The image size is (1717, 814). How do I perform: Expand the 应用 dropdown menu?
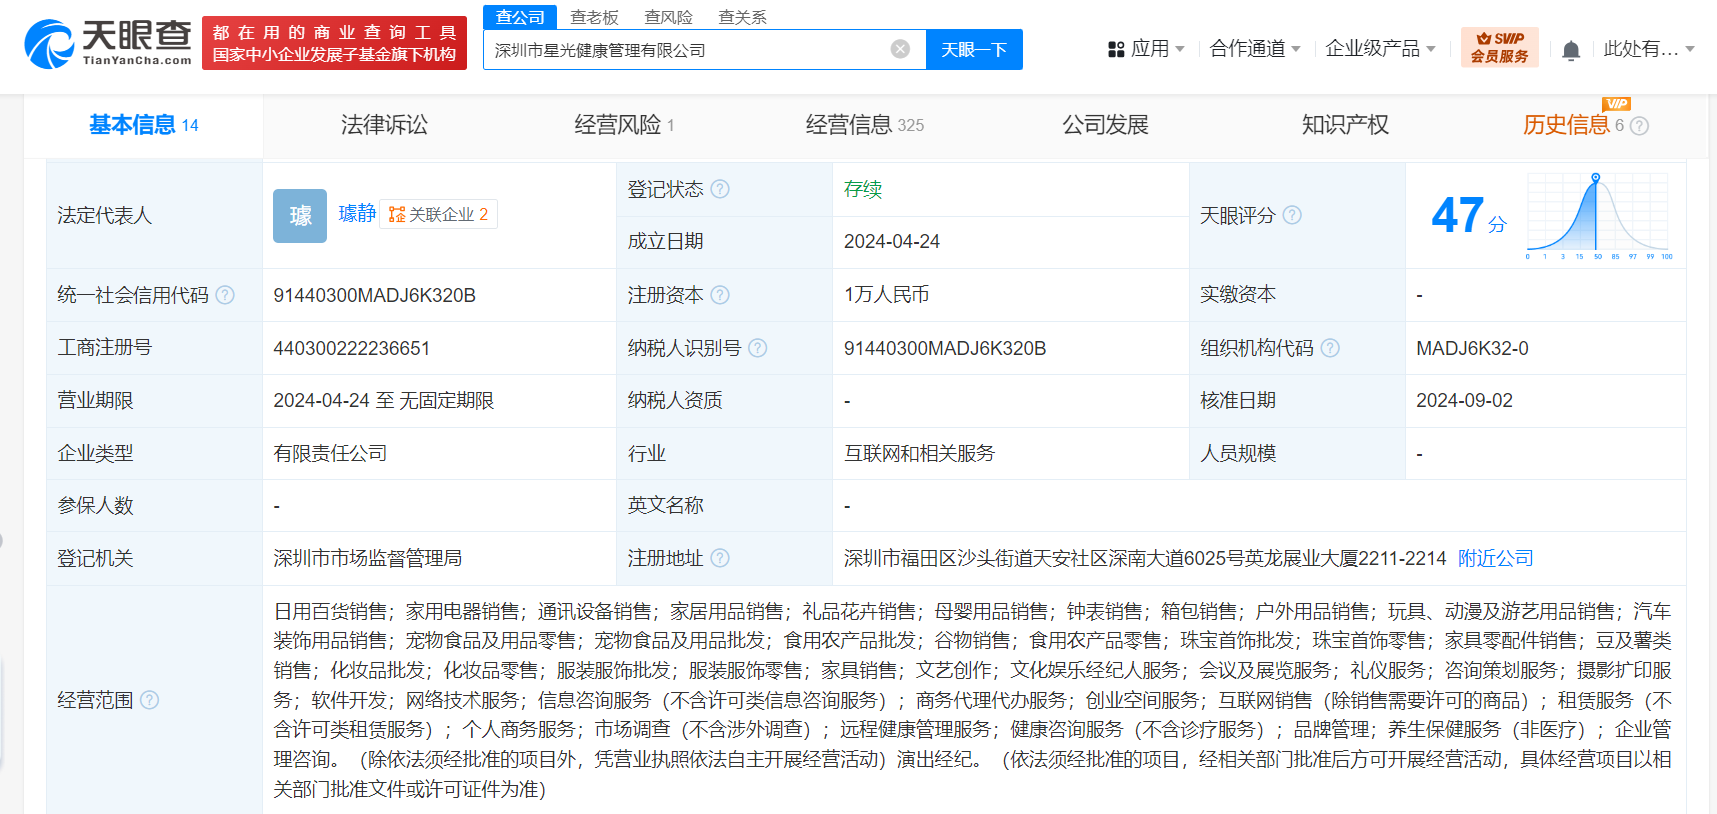click(1146, 49)
